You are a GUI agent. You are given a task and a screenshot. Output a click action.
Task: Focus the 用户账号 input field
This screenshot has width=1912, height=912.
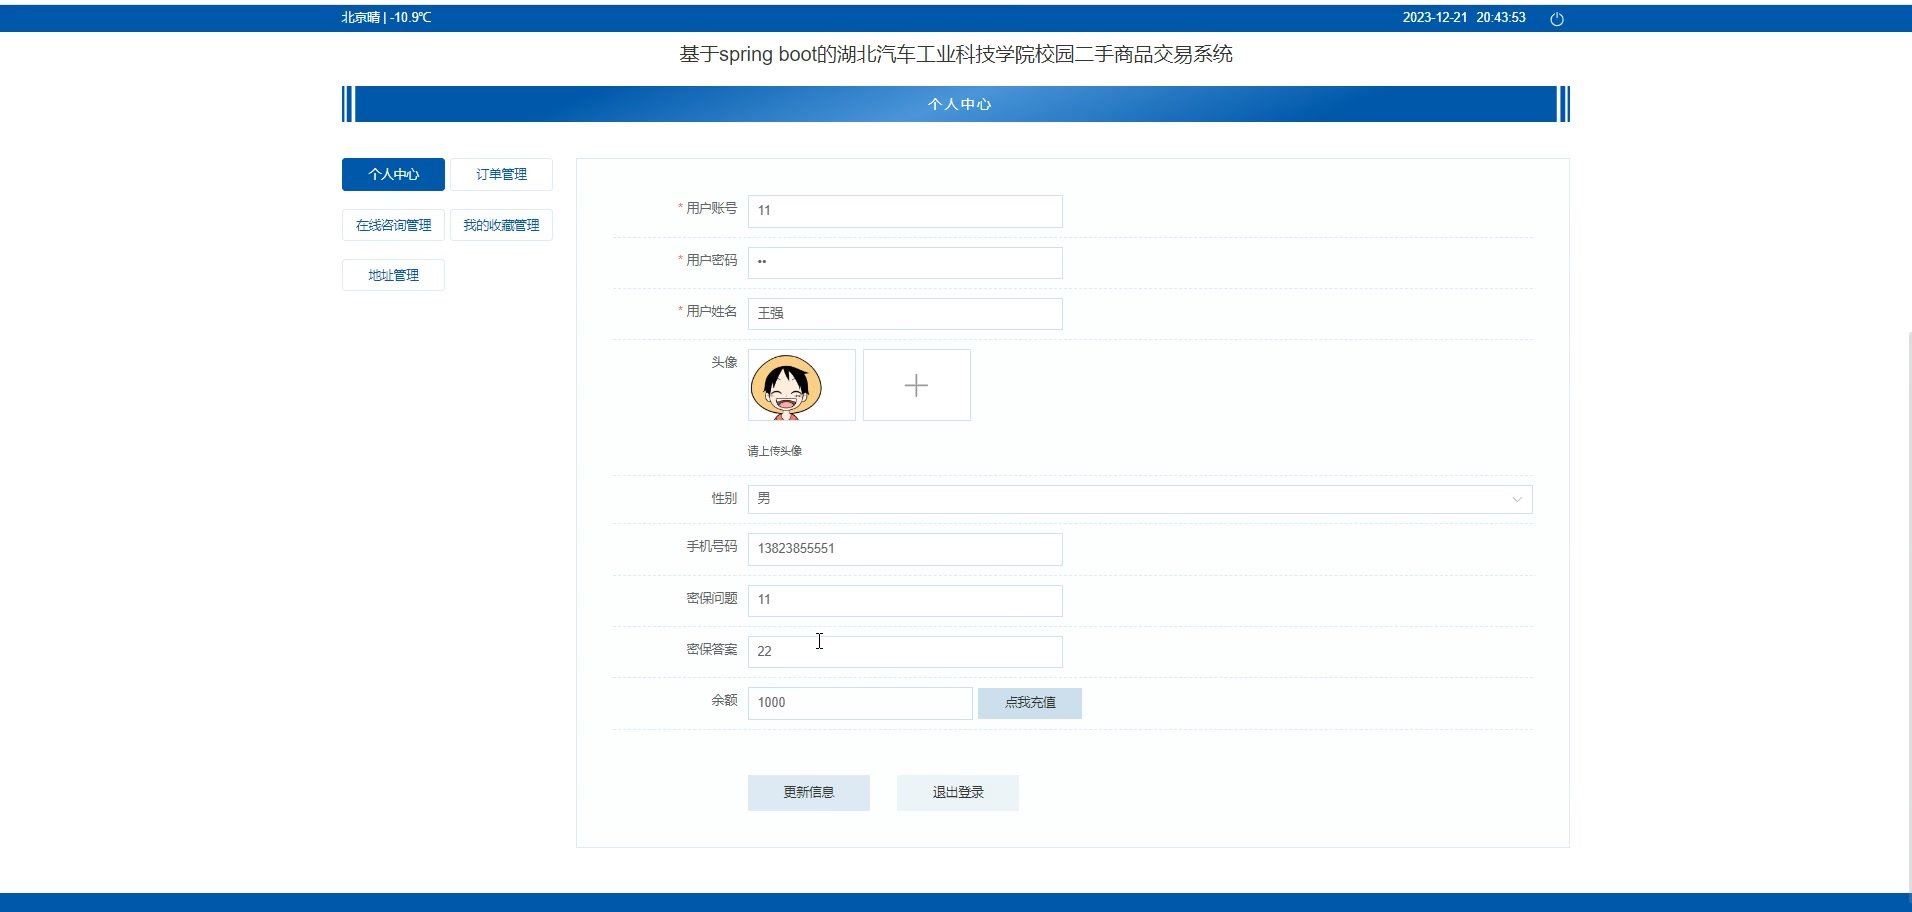[905, 211]
